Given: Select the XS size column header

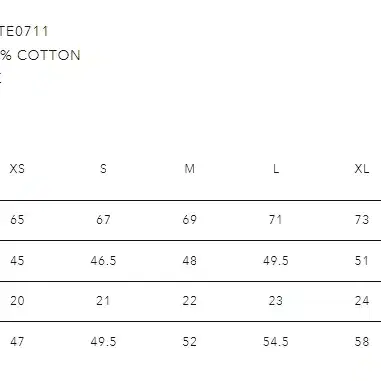Looking at the screenshot, I should [17, 169].
